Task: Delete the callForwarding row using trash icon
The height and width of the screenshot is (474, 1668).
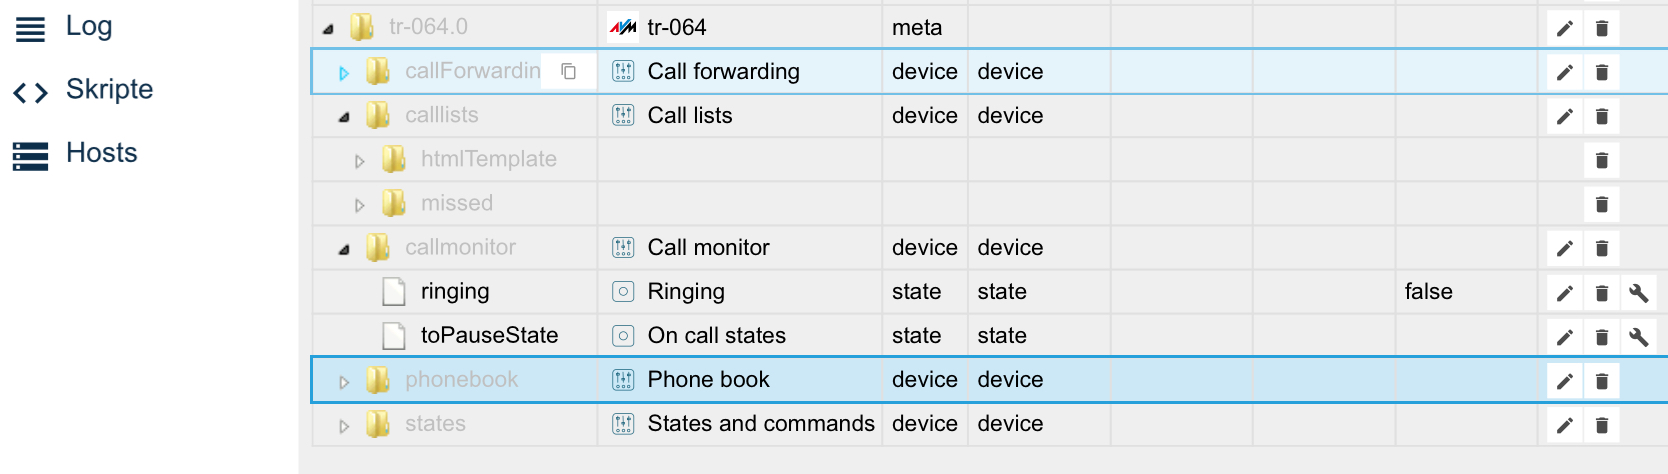Action: click(1602, 72)
